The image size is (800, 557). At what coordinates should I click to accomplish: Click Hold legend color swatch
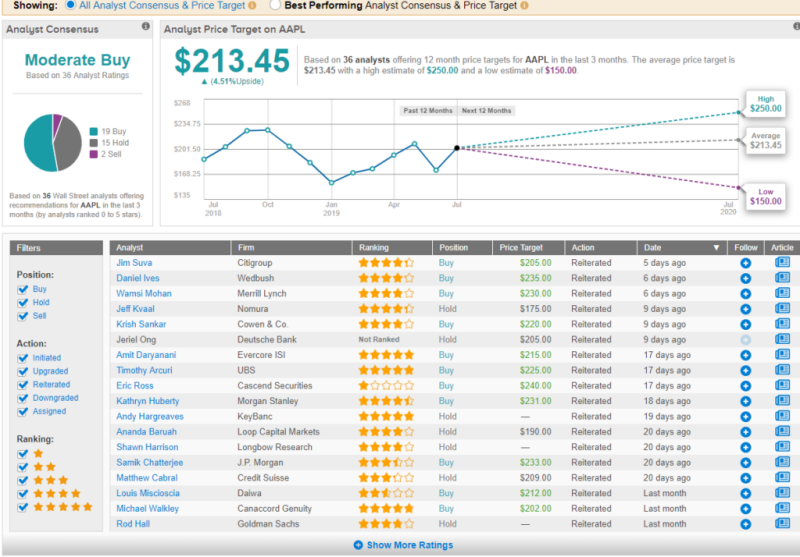pyautogui.click(x=93, y=143)
